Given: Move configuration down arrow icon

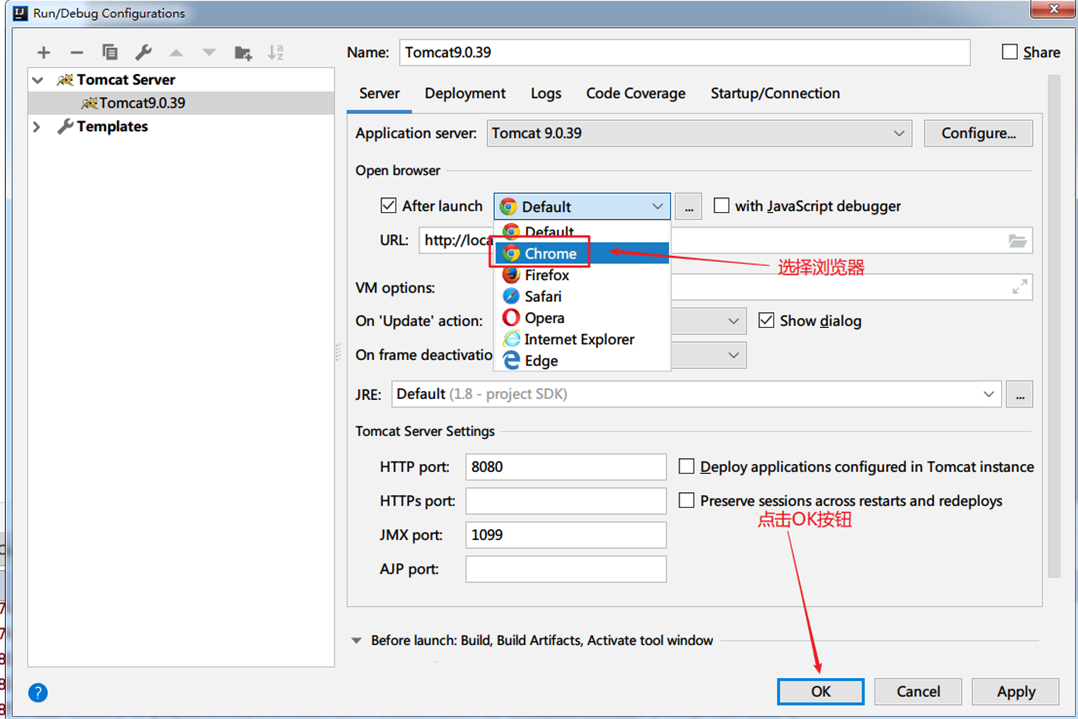Looking at the screenshot, I should click(x=210, y=52).
